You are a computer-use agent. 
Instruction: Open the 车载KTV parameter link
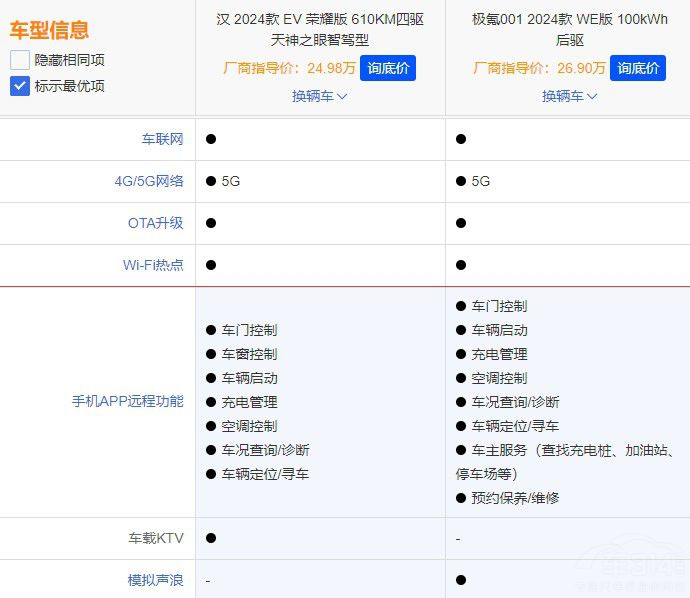tap(156, 538)
